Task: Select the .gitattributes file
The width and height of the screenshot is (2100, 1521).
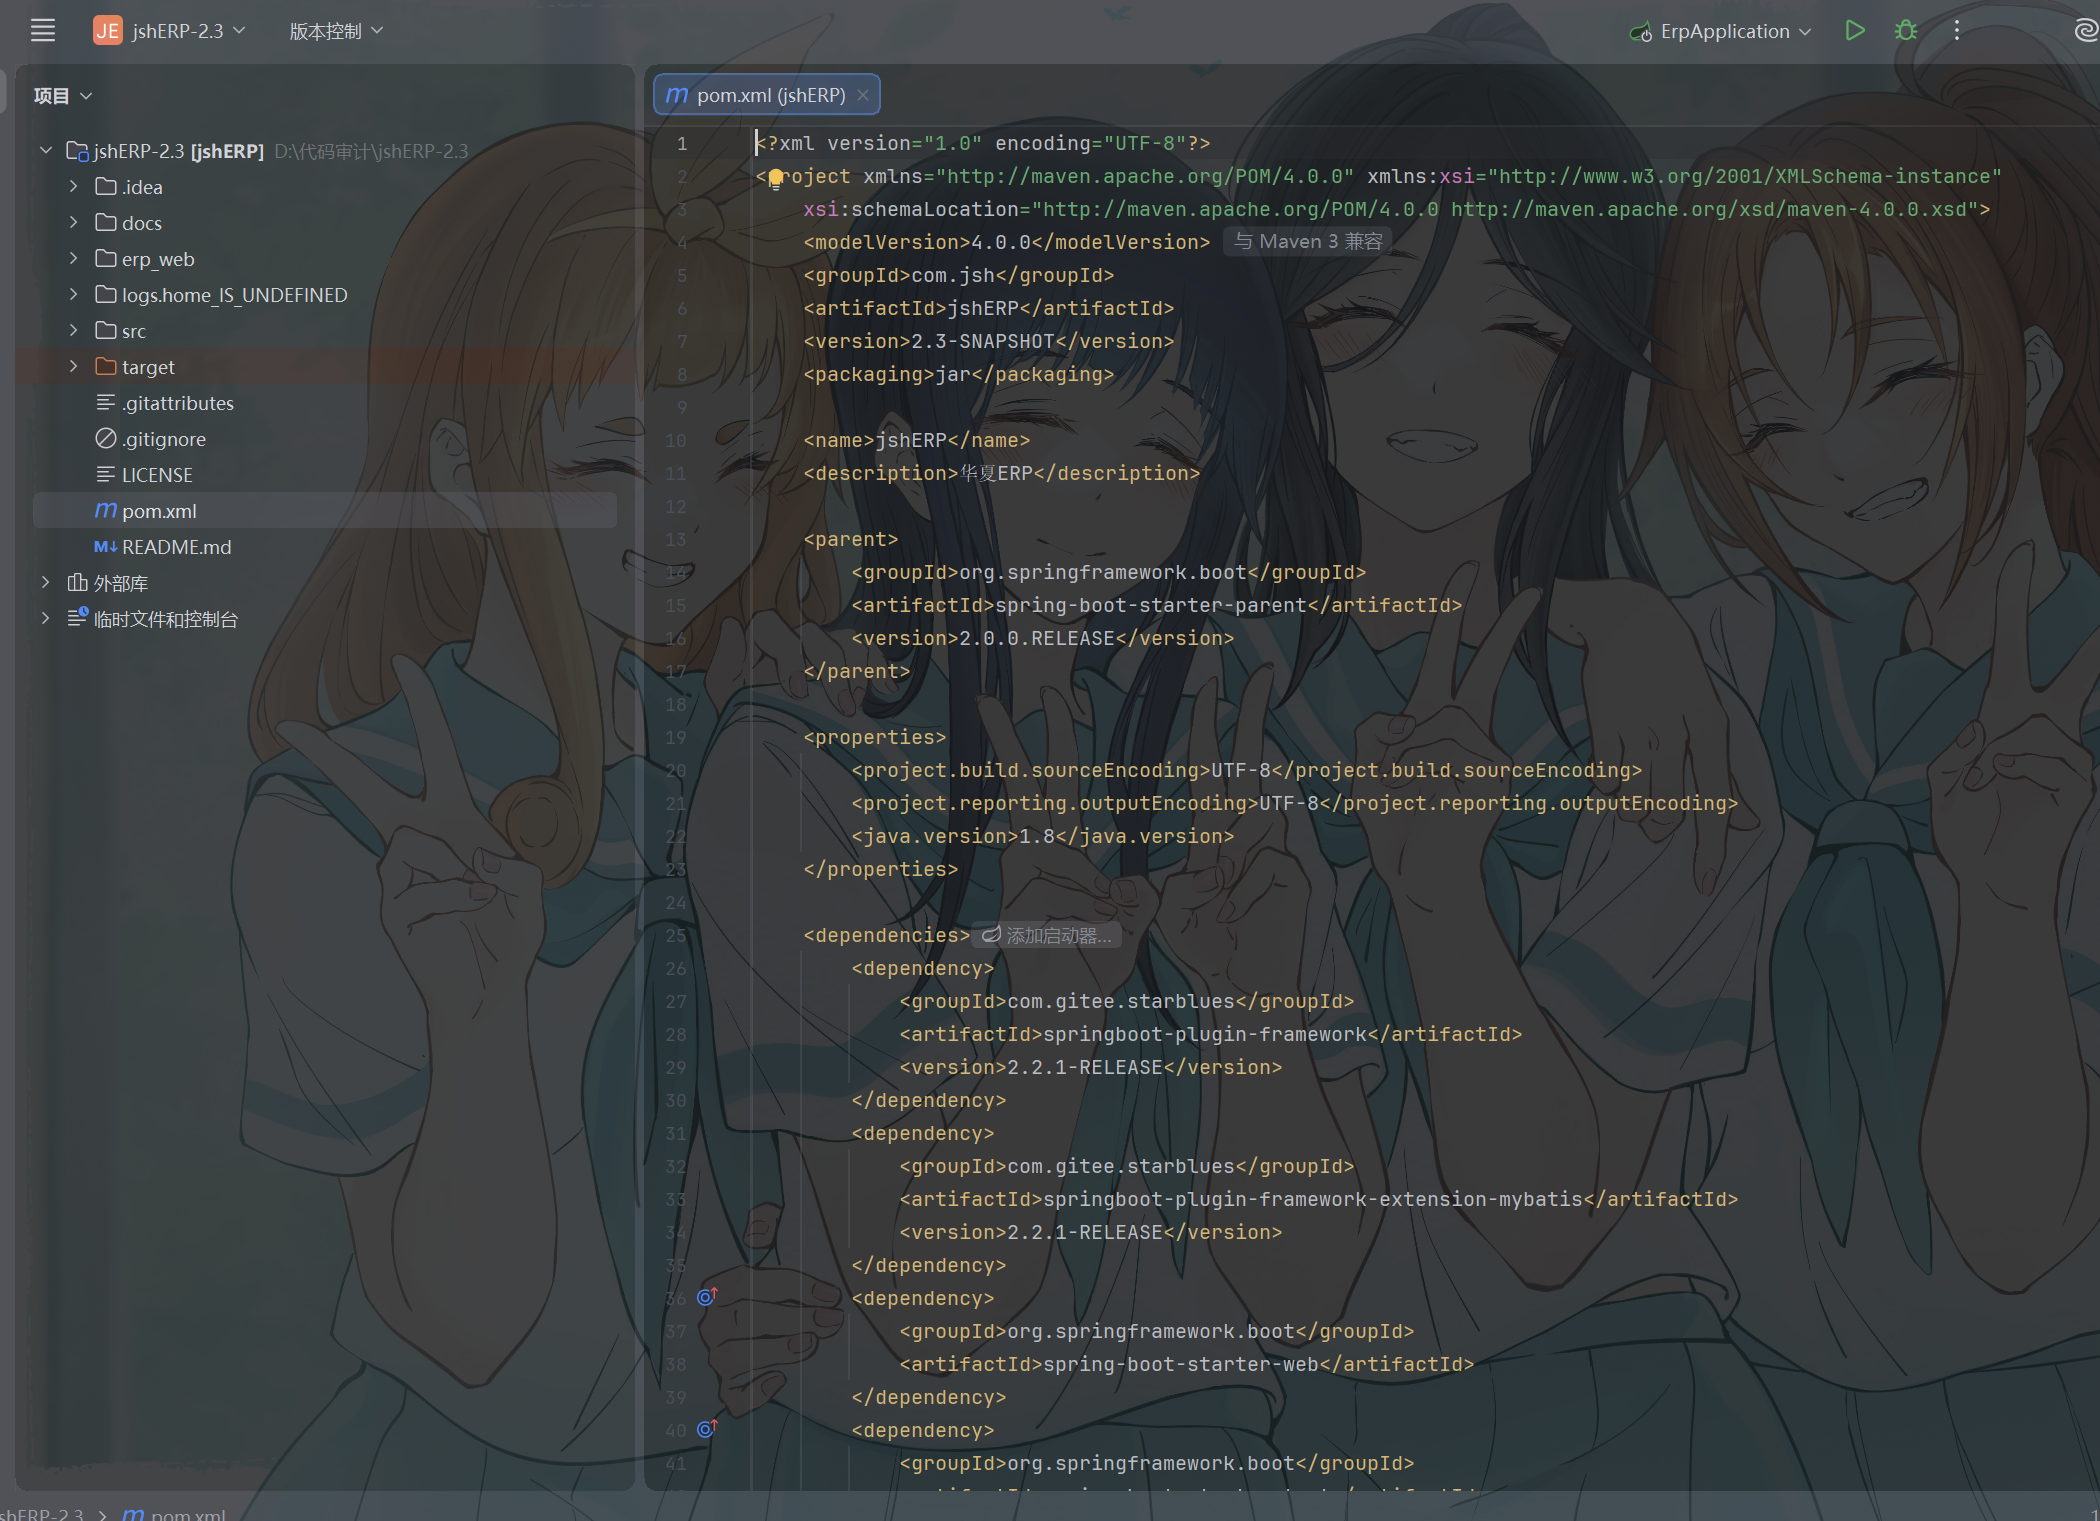Action: coord(165,402)
